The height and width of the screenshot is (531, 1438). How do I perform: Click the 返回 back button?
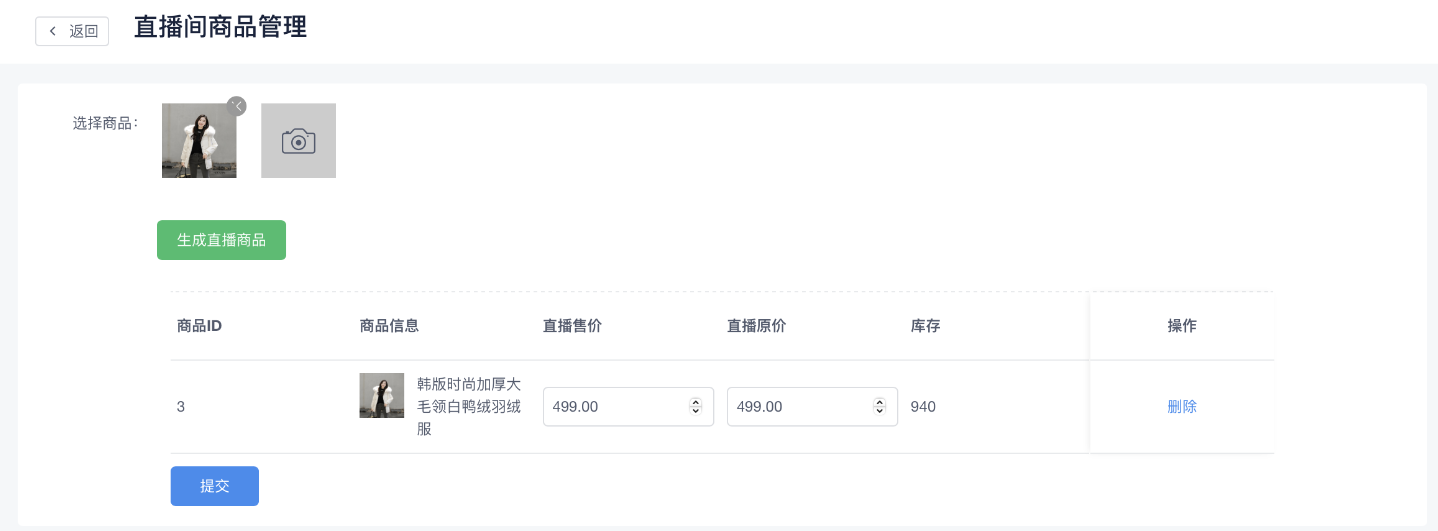point(72,31)
